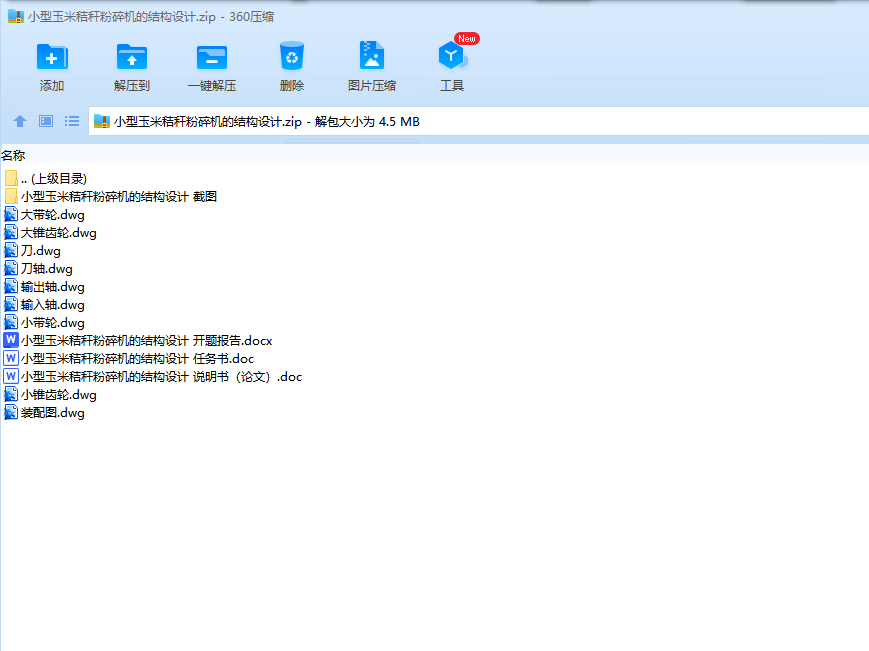869x651 pixels.
Task: Click the red New badge
Action: coord(467,38)
